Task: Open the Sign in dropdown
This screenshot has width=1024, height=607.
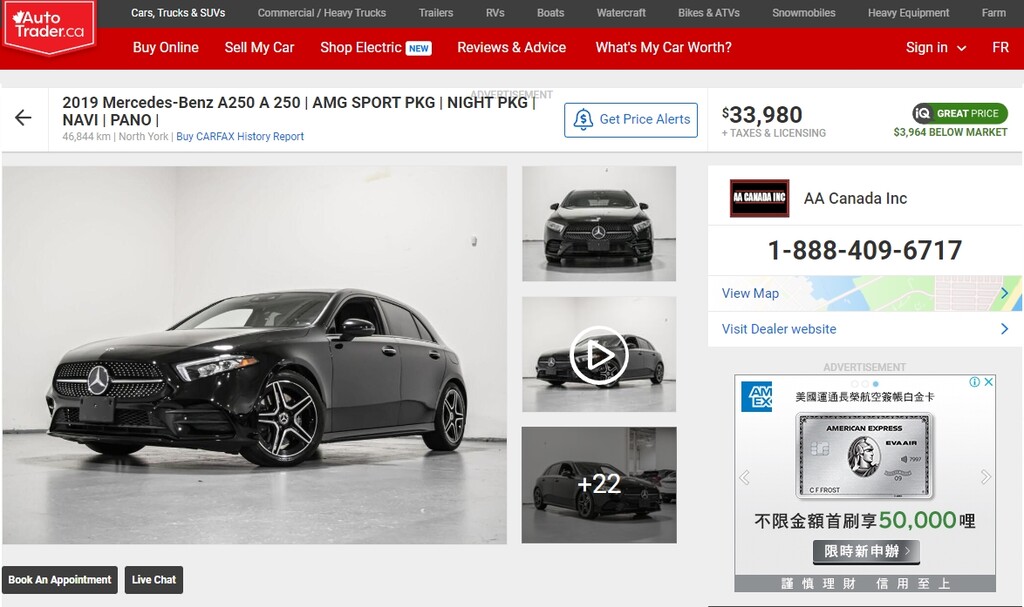Action: pyautogui.click(x=936, y=48)
